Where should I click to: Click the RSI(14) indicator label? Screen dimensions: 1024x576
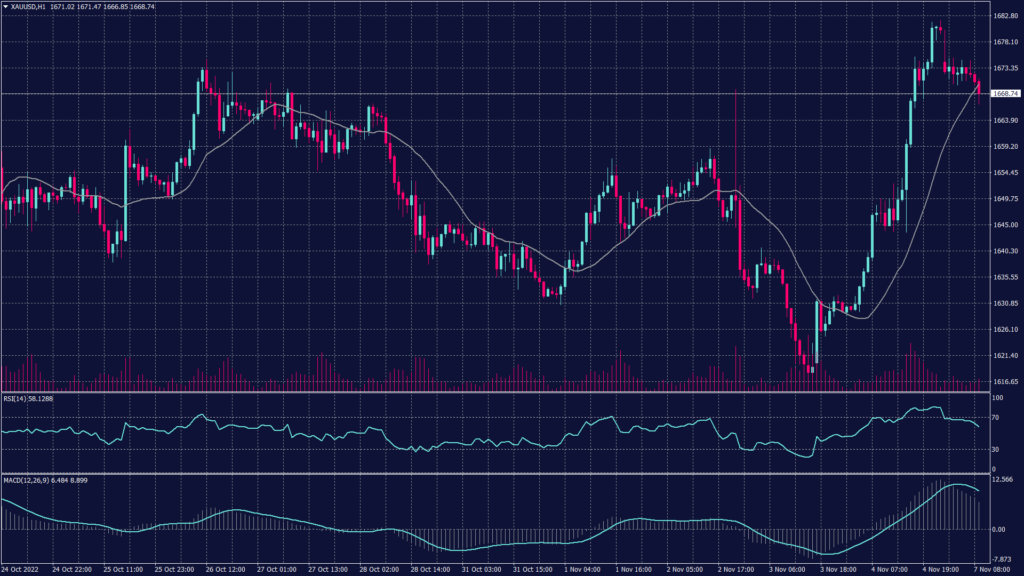tap(17, 399)
